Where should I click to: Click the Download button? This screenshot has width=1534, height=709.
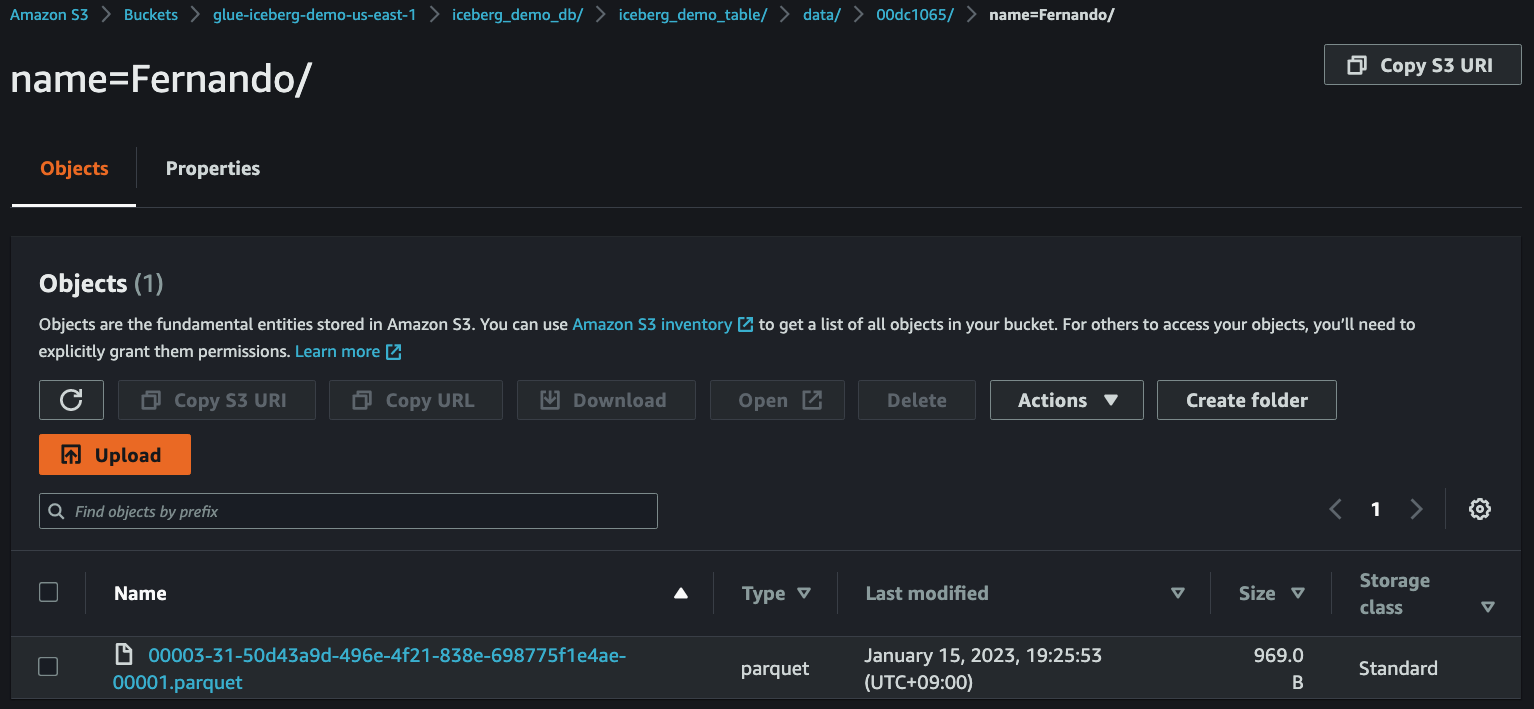coord(606,400)
